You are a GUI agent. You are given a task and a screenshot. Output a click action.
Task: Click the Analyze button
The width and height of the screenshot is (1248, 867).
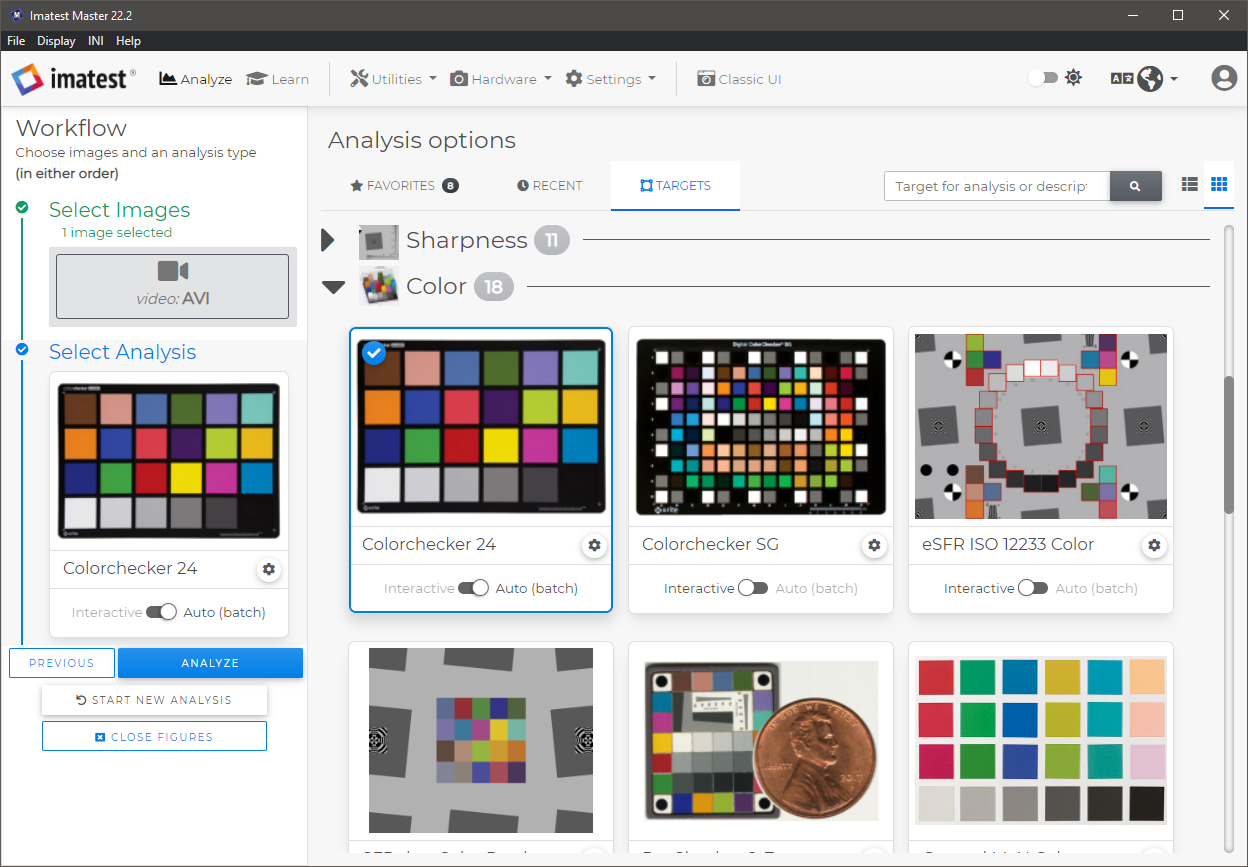[x=210, y=663]
